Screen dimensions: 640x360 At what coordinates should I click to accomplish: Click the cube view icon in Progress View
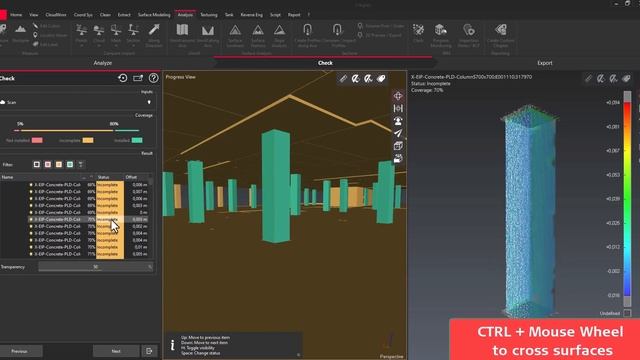click(x=398, y=146)
